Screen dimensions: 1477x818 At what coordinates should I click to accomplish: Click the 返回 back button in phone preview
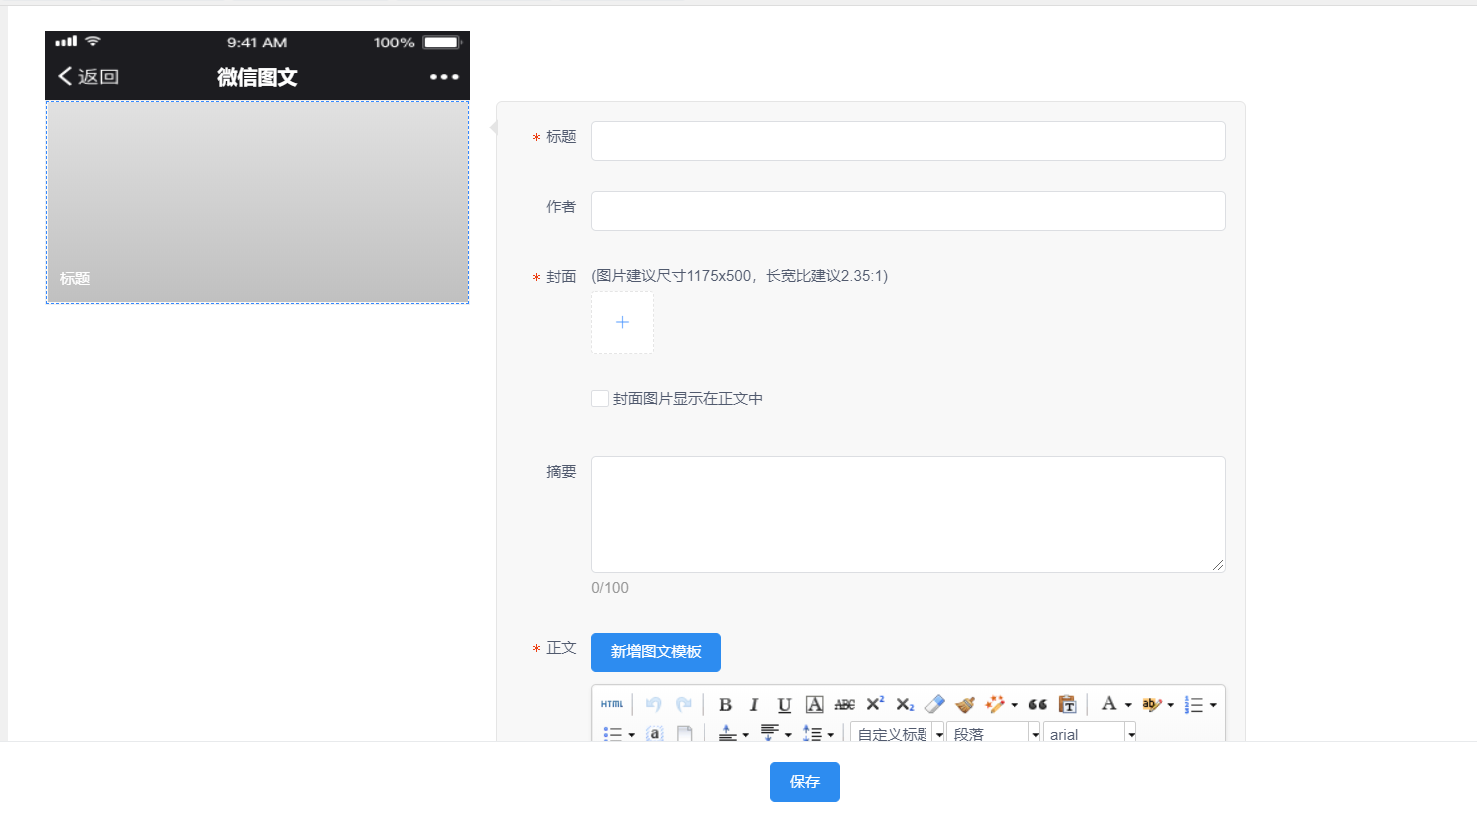click(x=88, y=77)
